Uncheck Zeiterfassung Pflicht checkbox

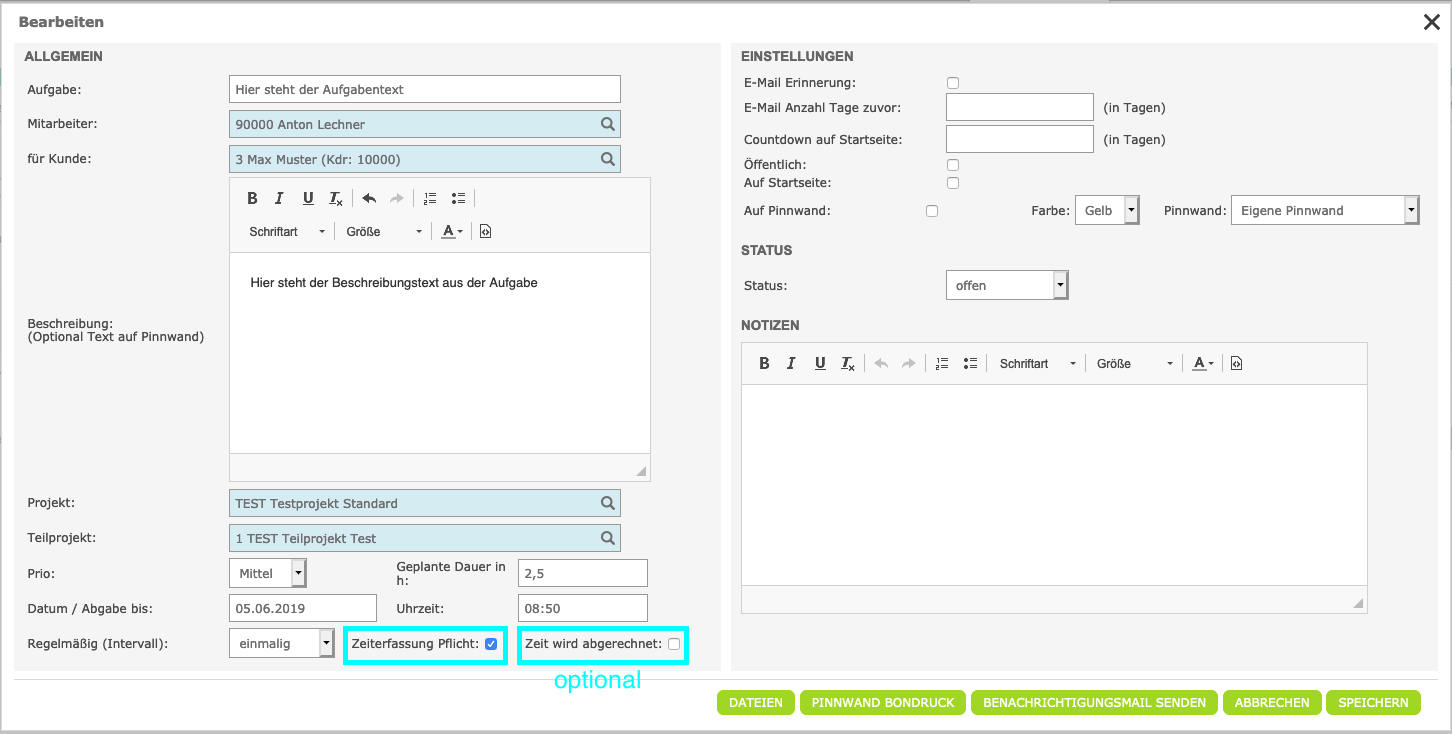[491, 644]
